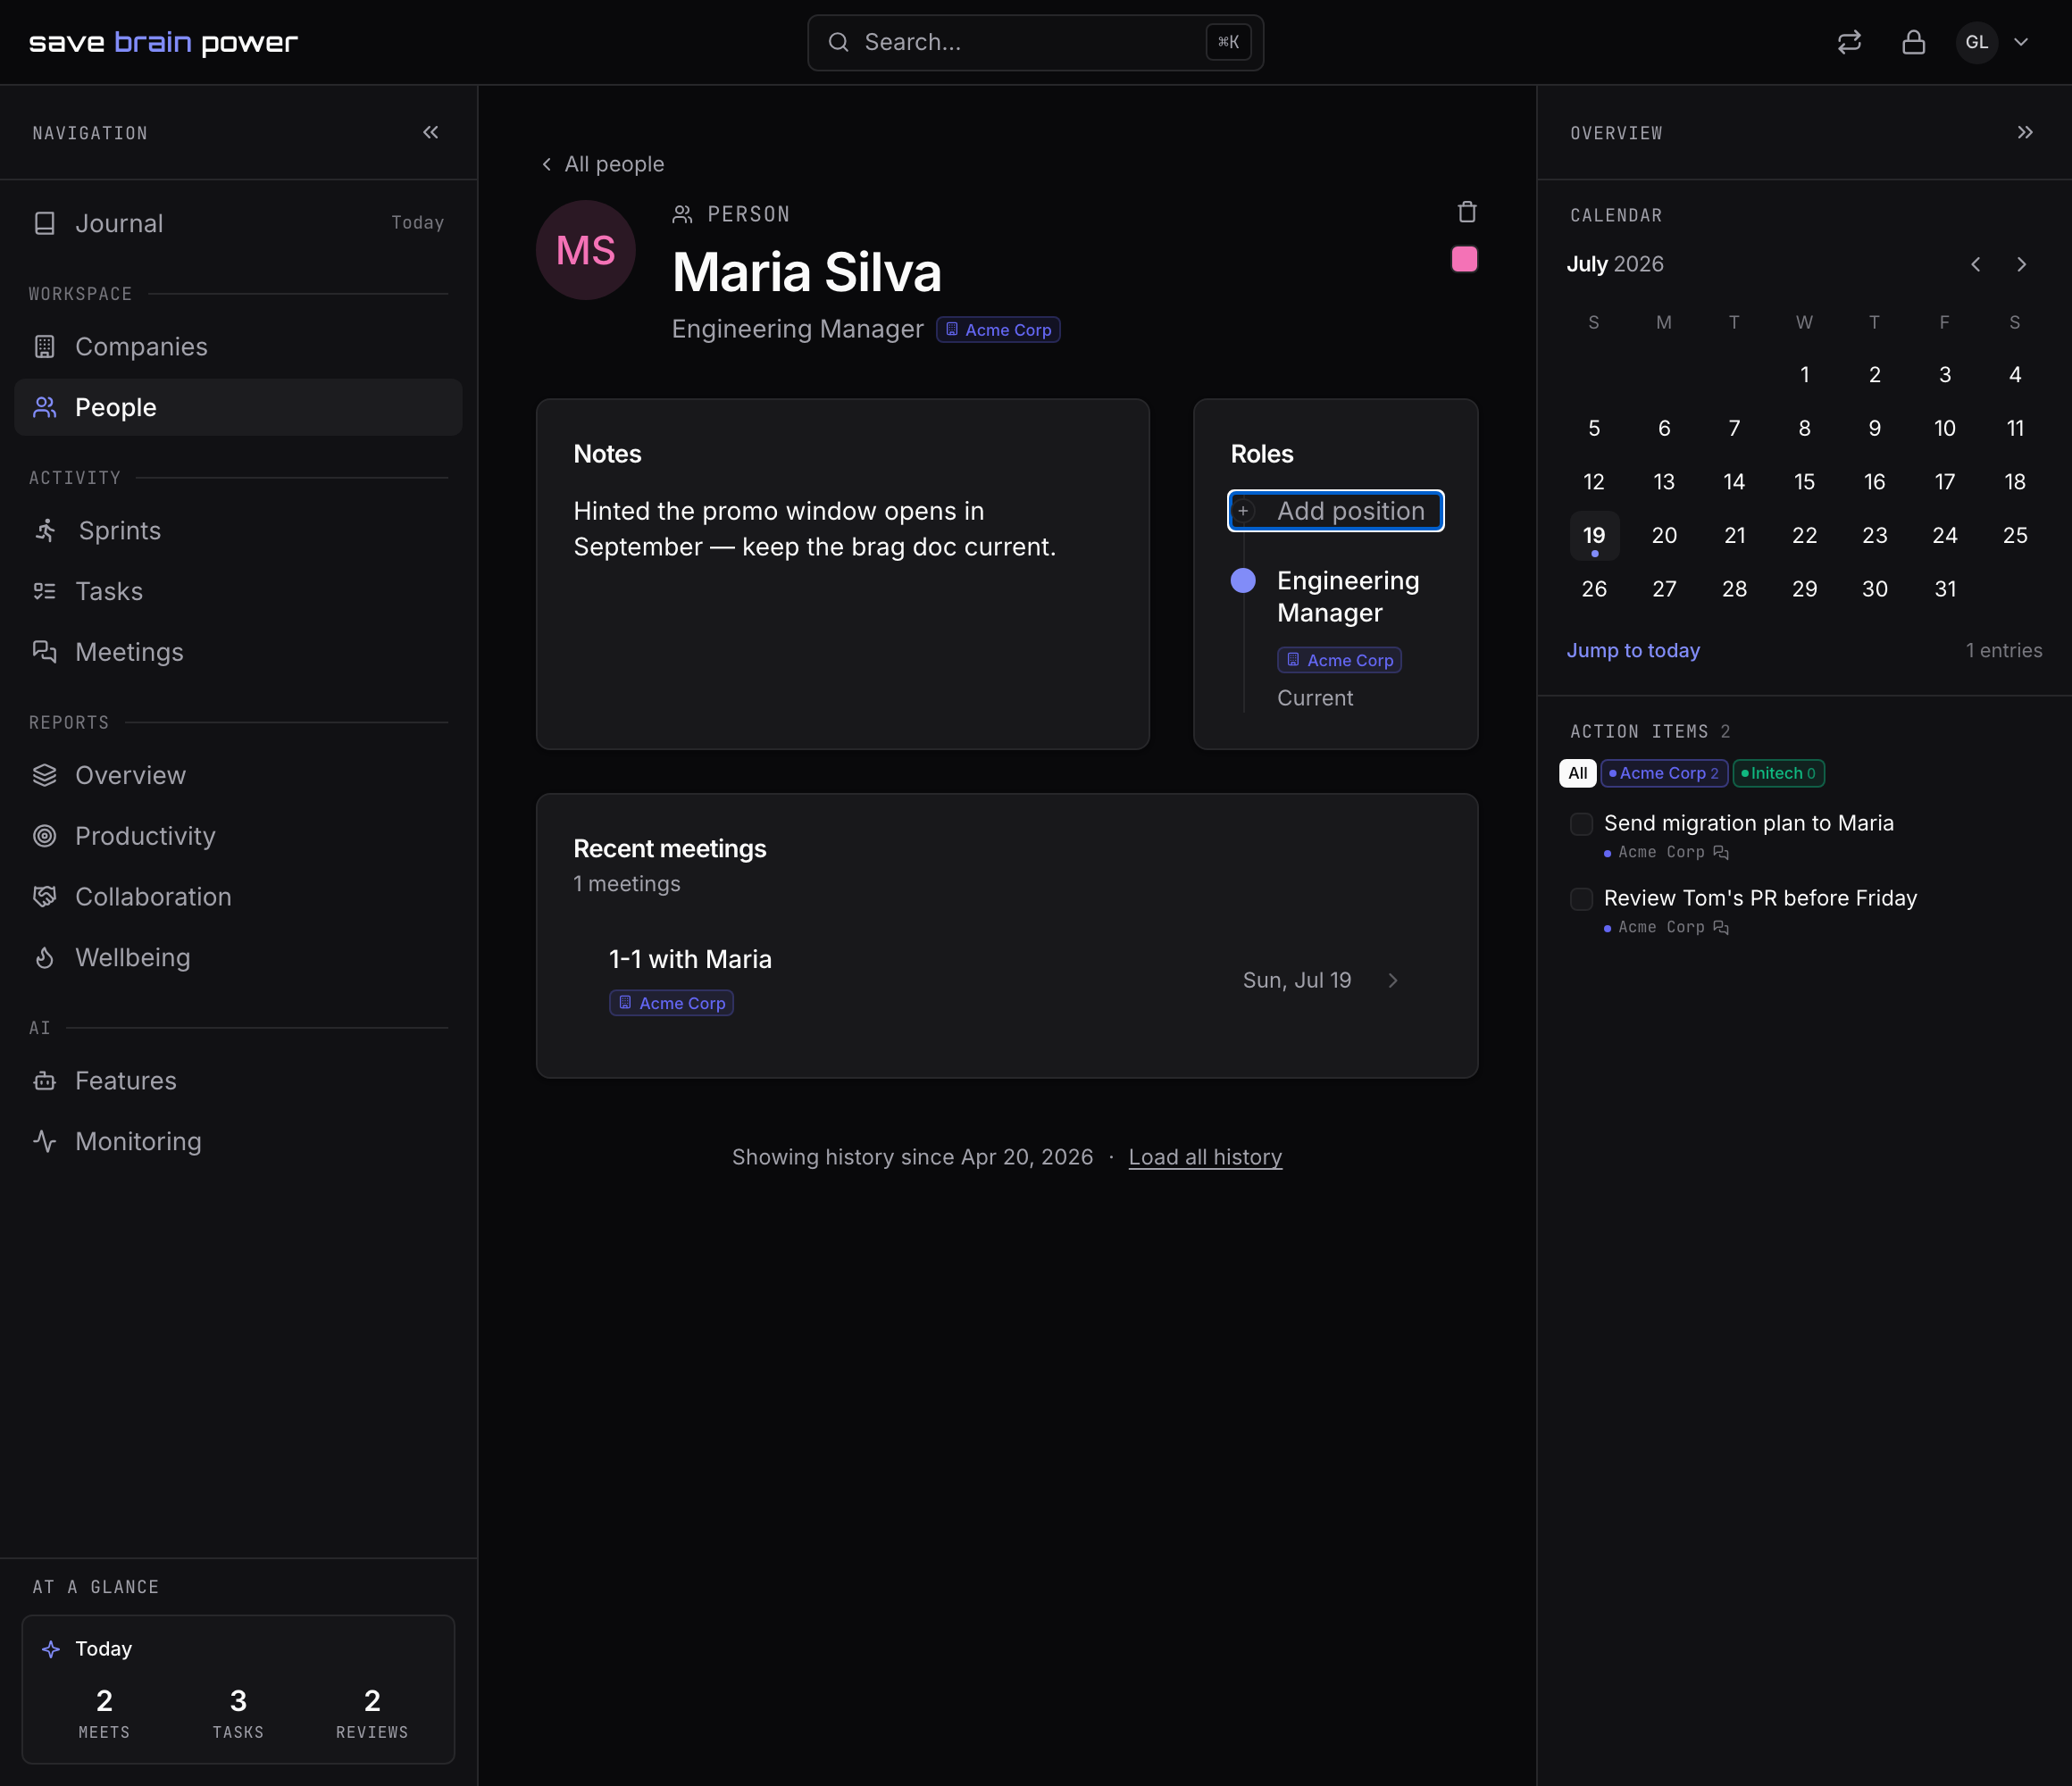Click Add position in Roles

click(1335, 511)
